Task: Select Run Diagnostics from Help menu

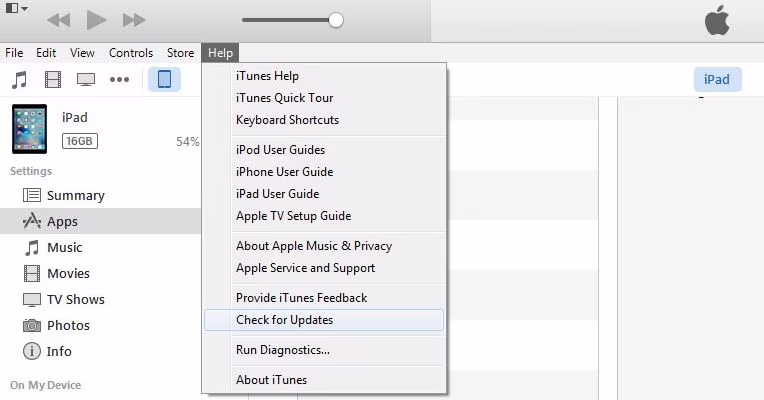Action: [283, 350]
